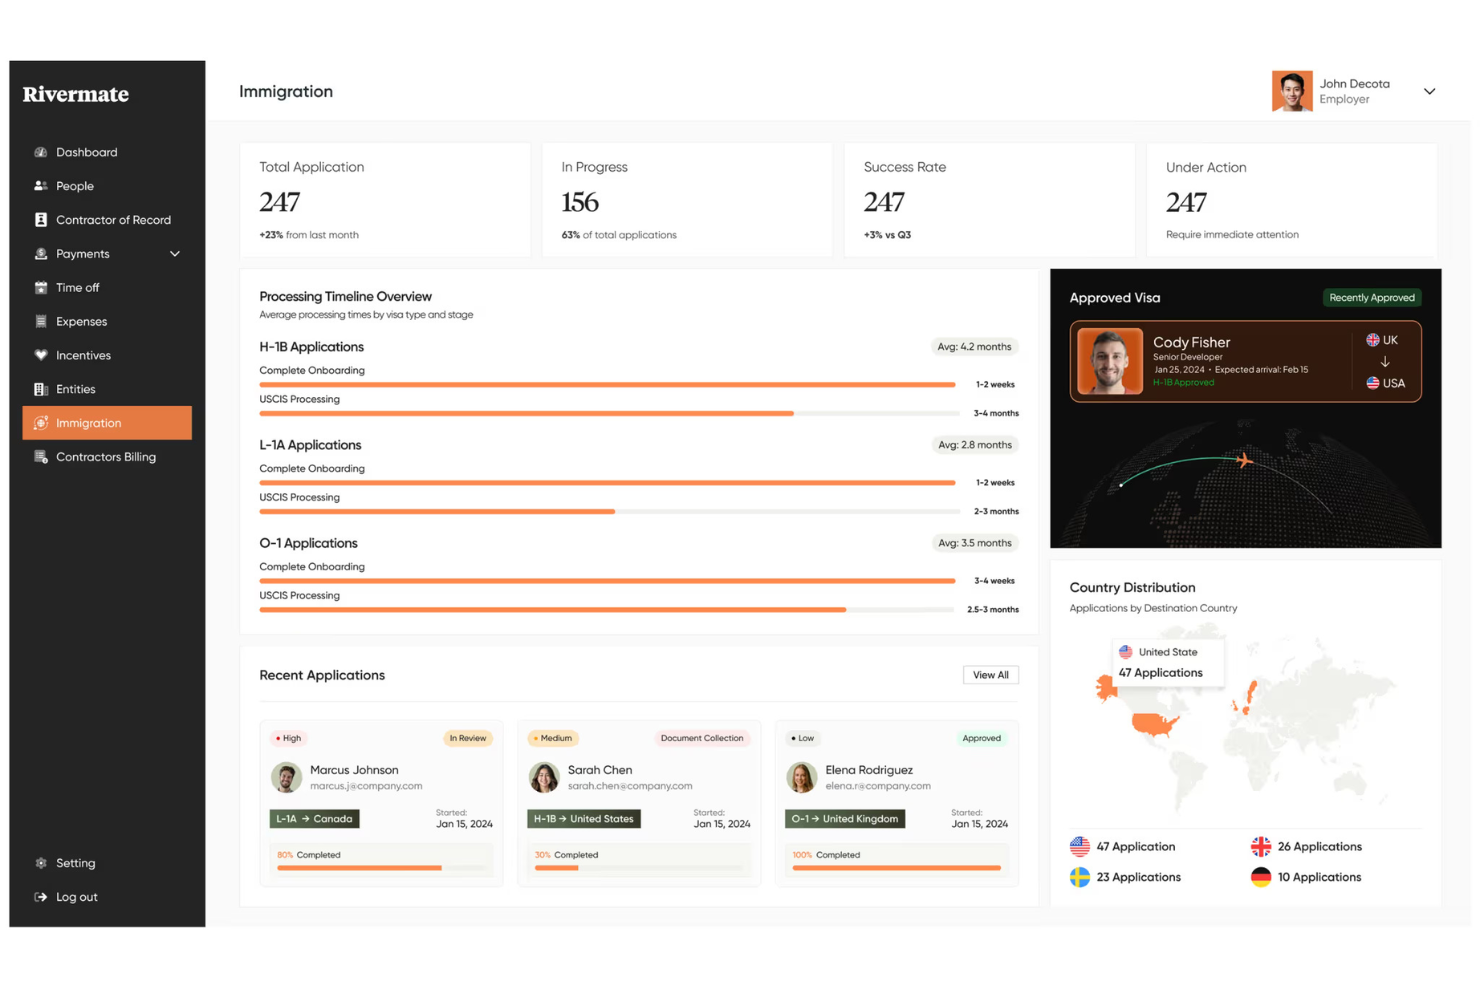The width and height of the screenshot is (1480, 987).
Task: Select the Recently Approved tab
Action: point(1371,297)
